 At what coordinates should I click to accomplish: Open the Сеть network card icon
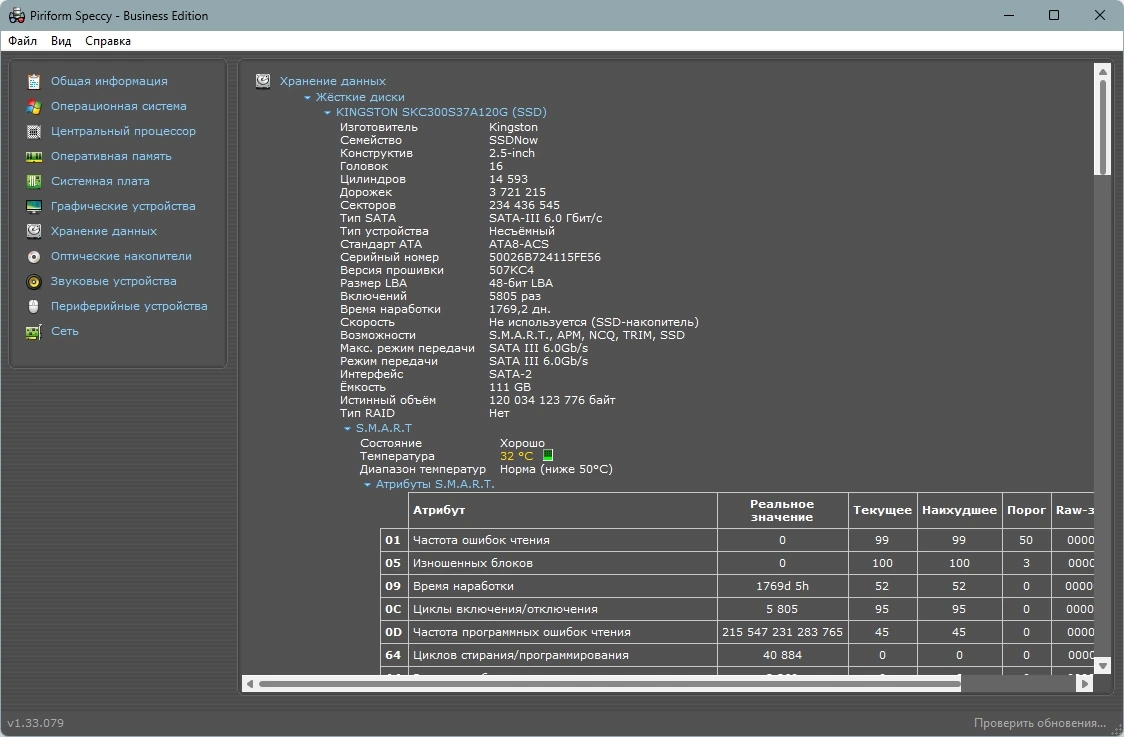(34, 332)
